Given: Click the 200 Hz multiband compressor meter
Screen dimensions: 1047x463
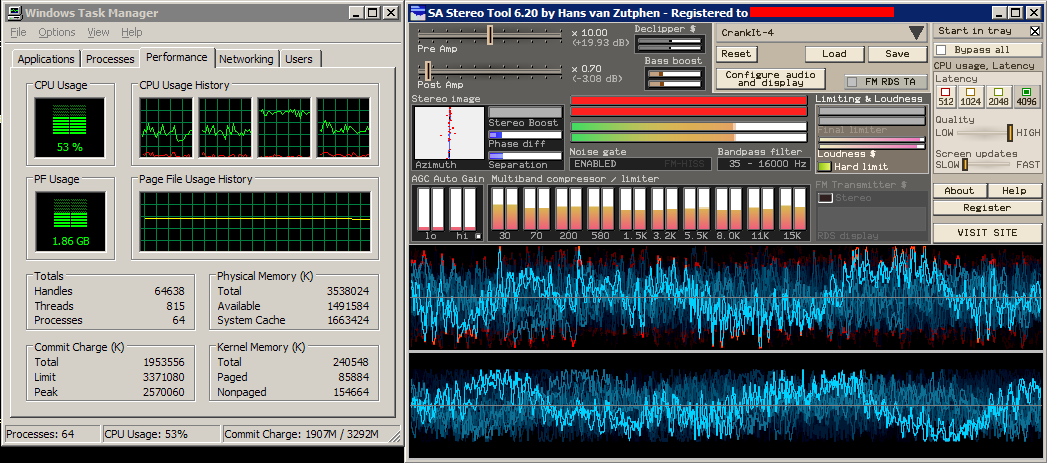Looking at the screenshot, I should coord(569,208).
